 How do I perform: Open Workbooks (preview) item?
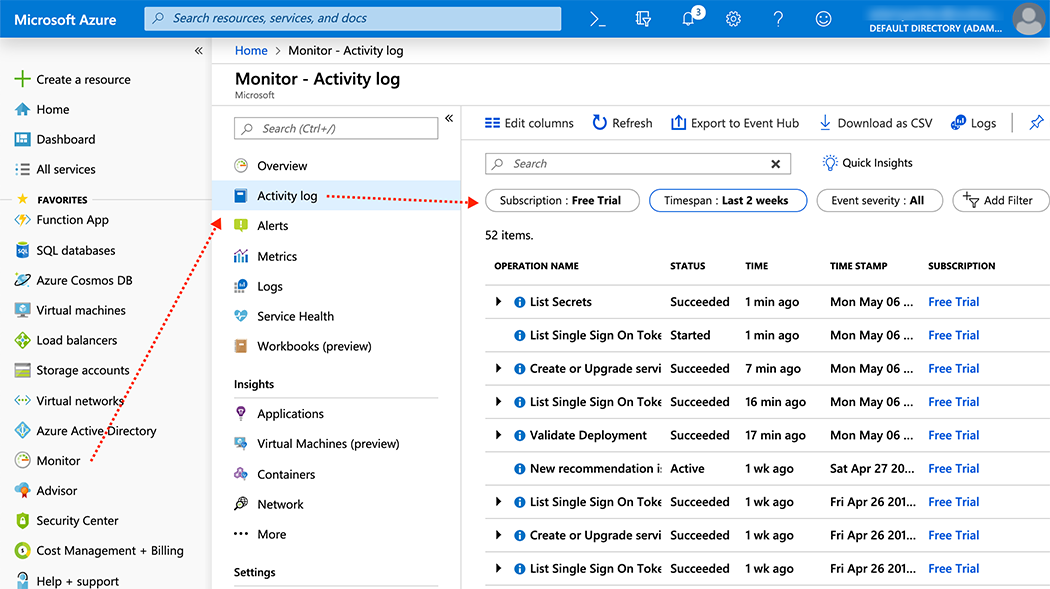302,346
